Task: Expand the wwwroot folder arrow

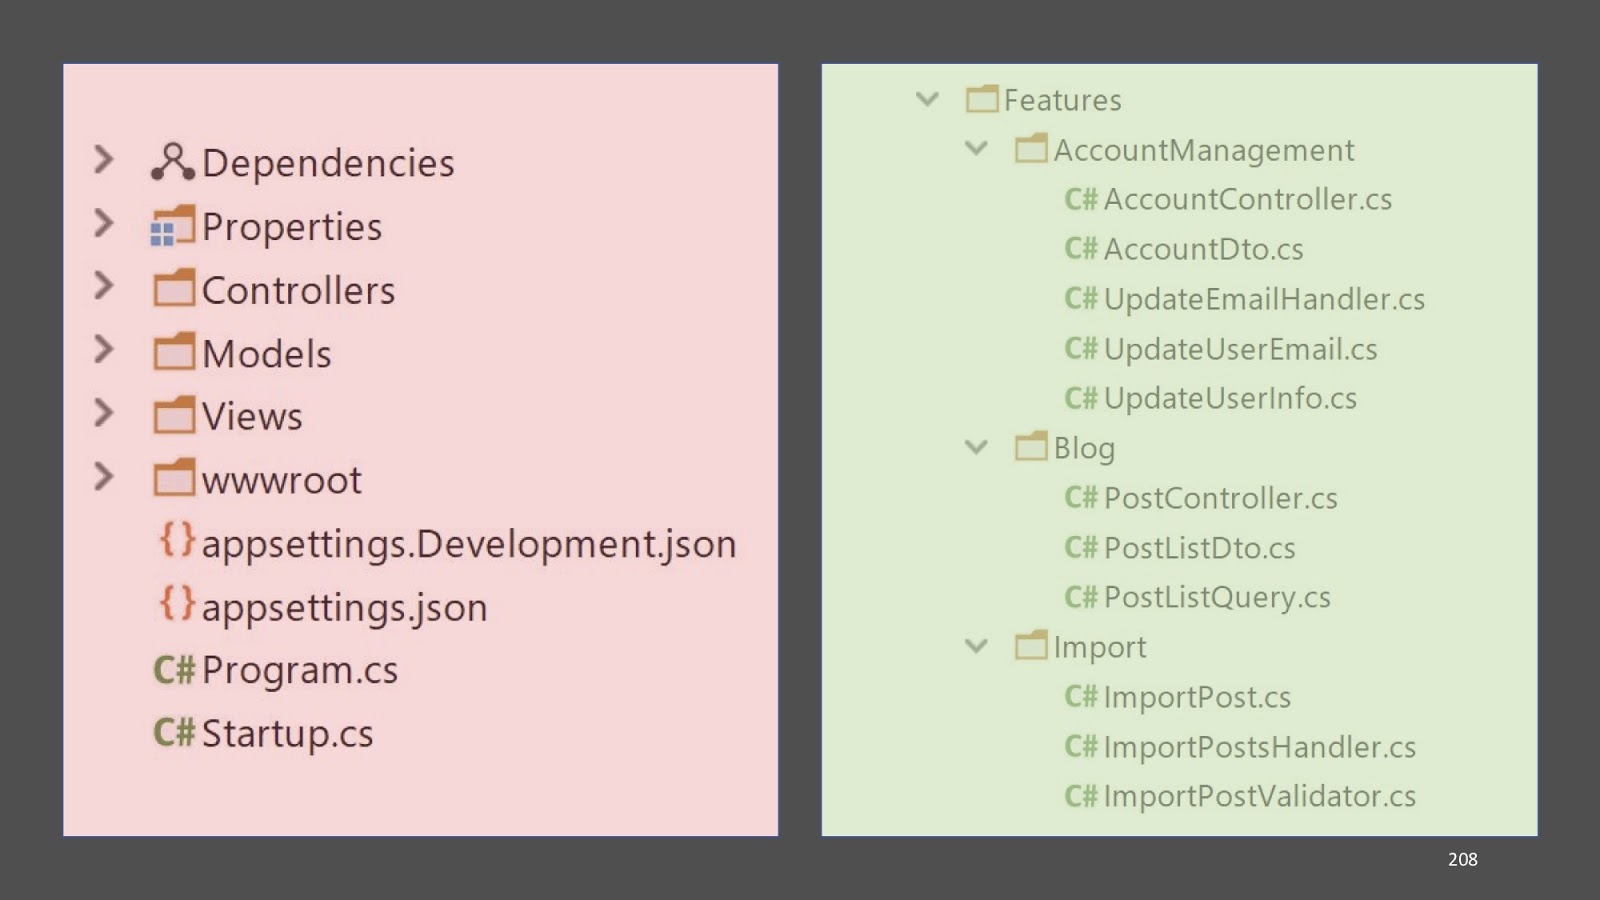Action: [x=103, y=477]
